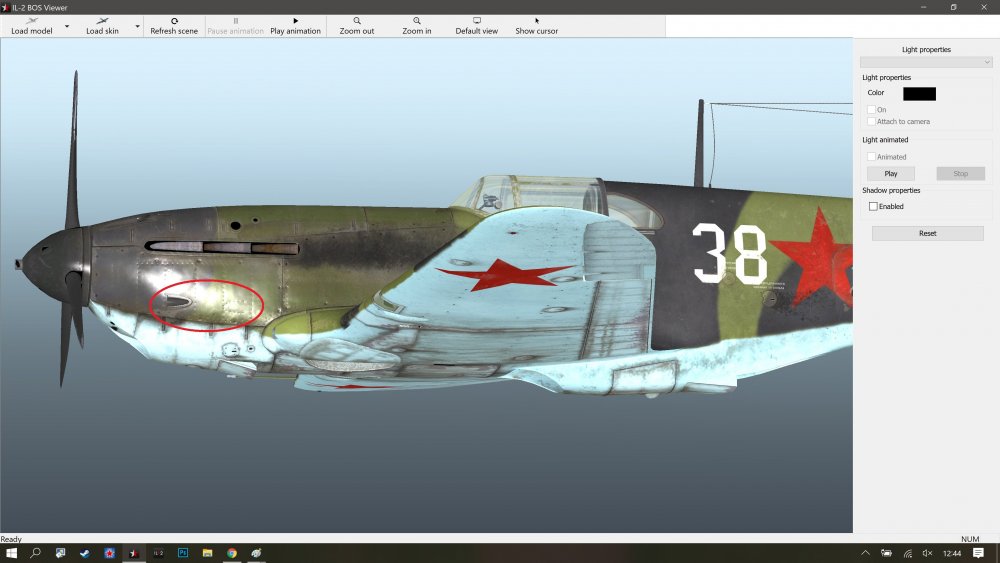Click the battery status tray icon
The width and height of the screenshot is (1000, 563).
(886, 553)
